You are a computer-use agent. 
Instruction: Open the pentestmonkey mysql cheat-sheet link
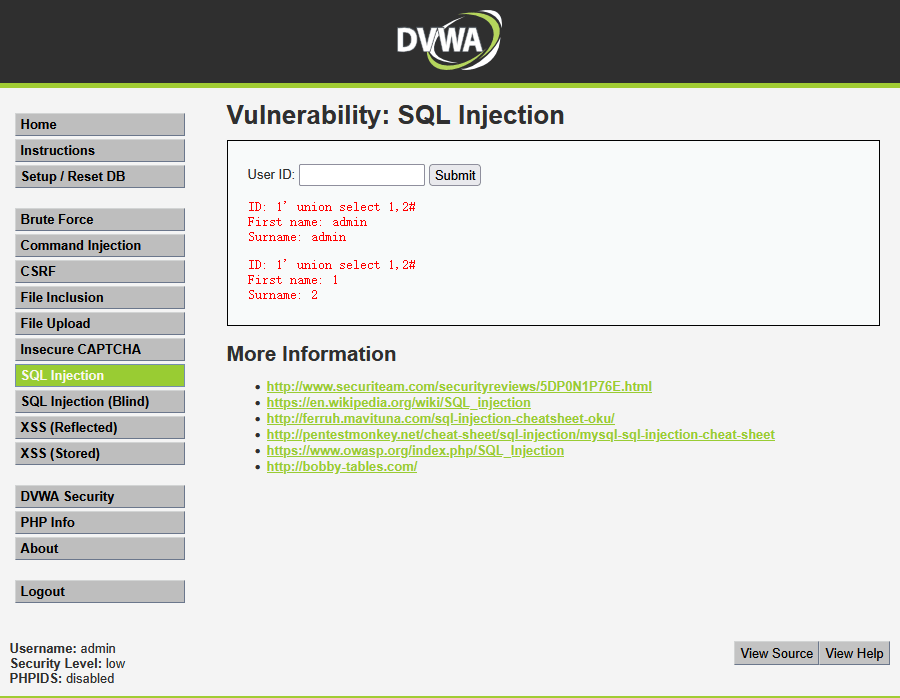point(521,435)
